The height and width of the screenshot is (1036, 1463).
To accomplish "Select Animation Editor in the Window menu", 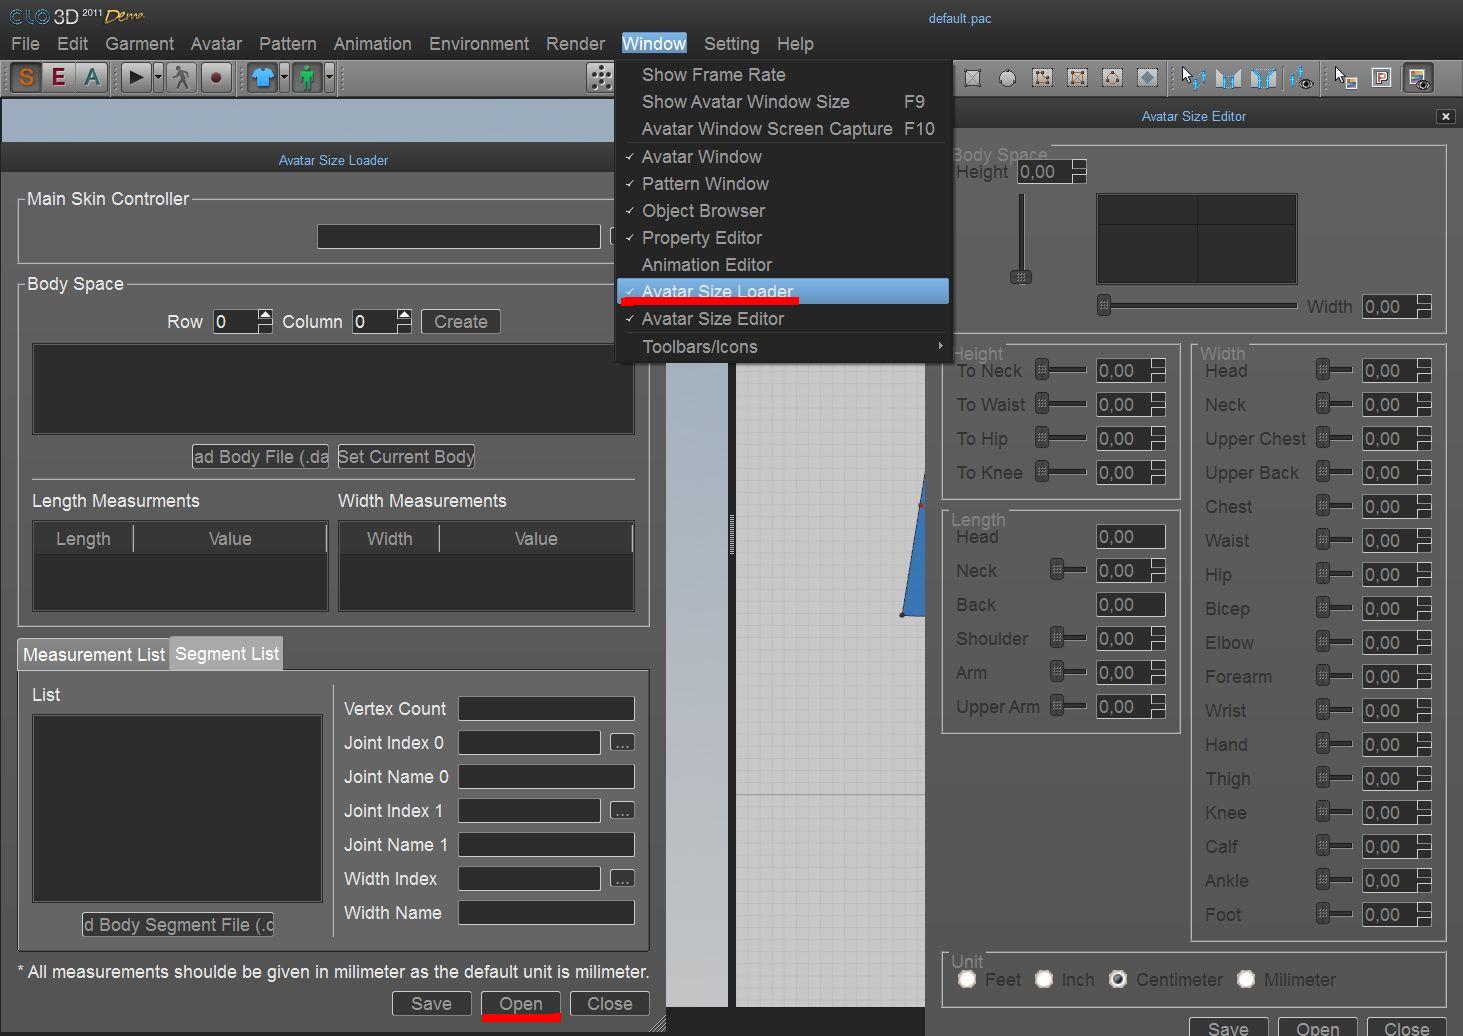I will (x=706, y=265).
